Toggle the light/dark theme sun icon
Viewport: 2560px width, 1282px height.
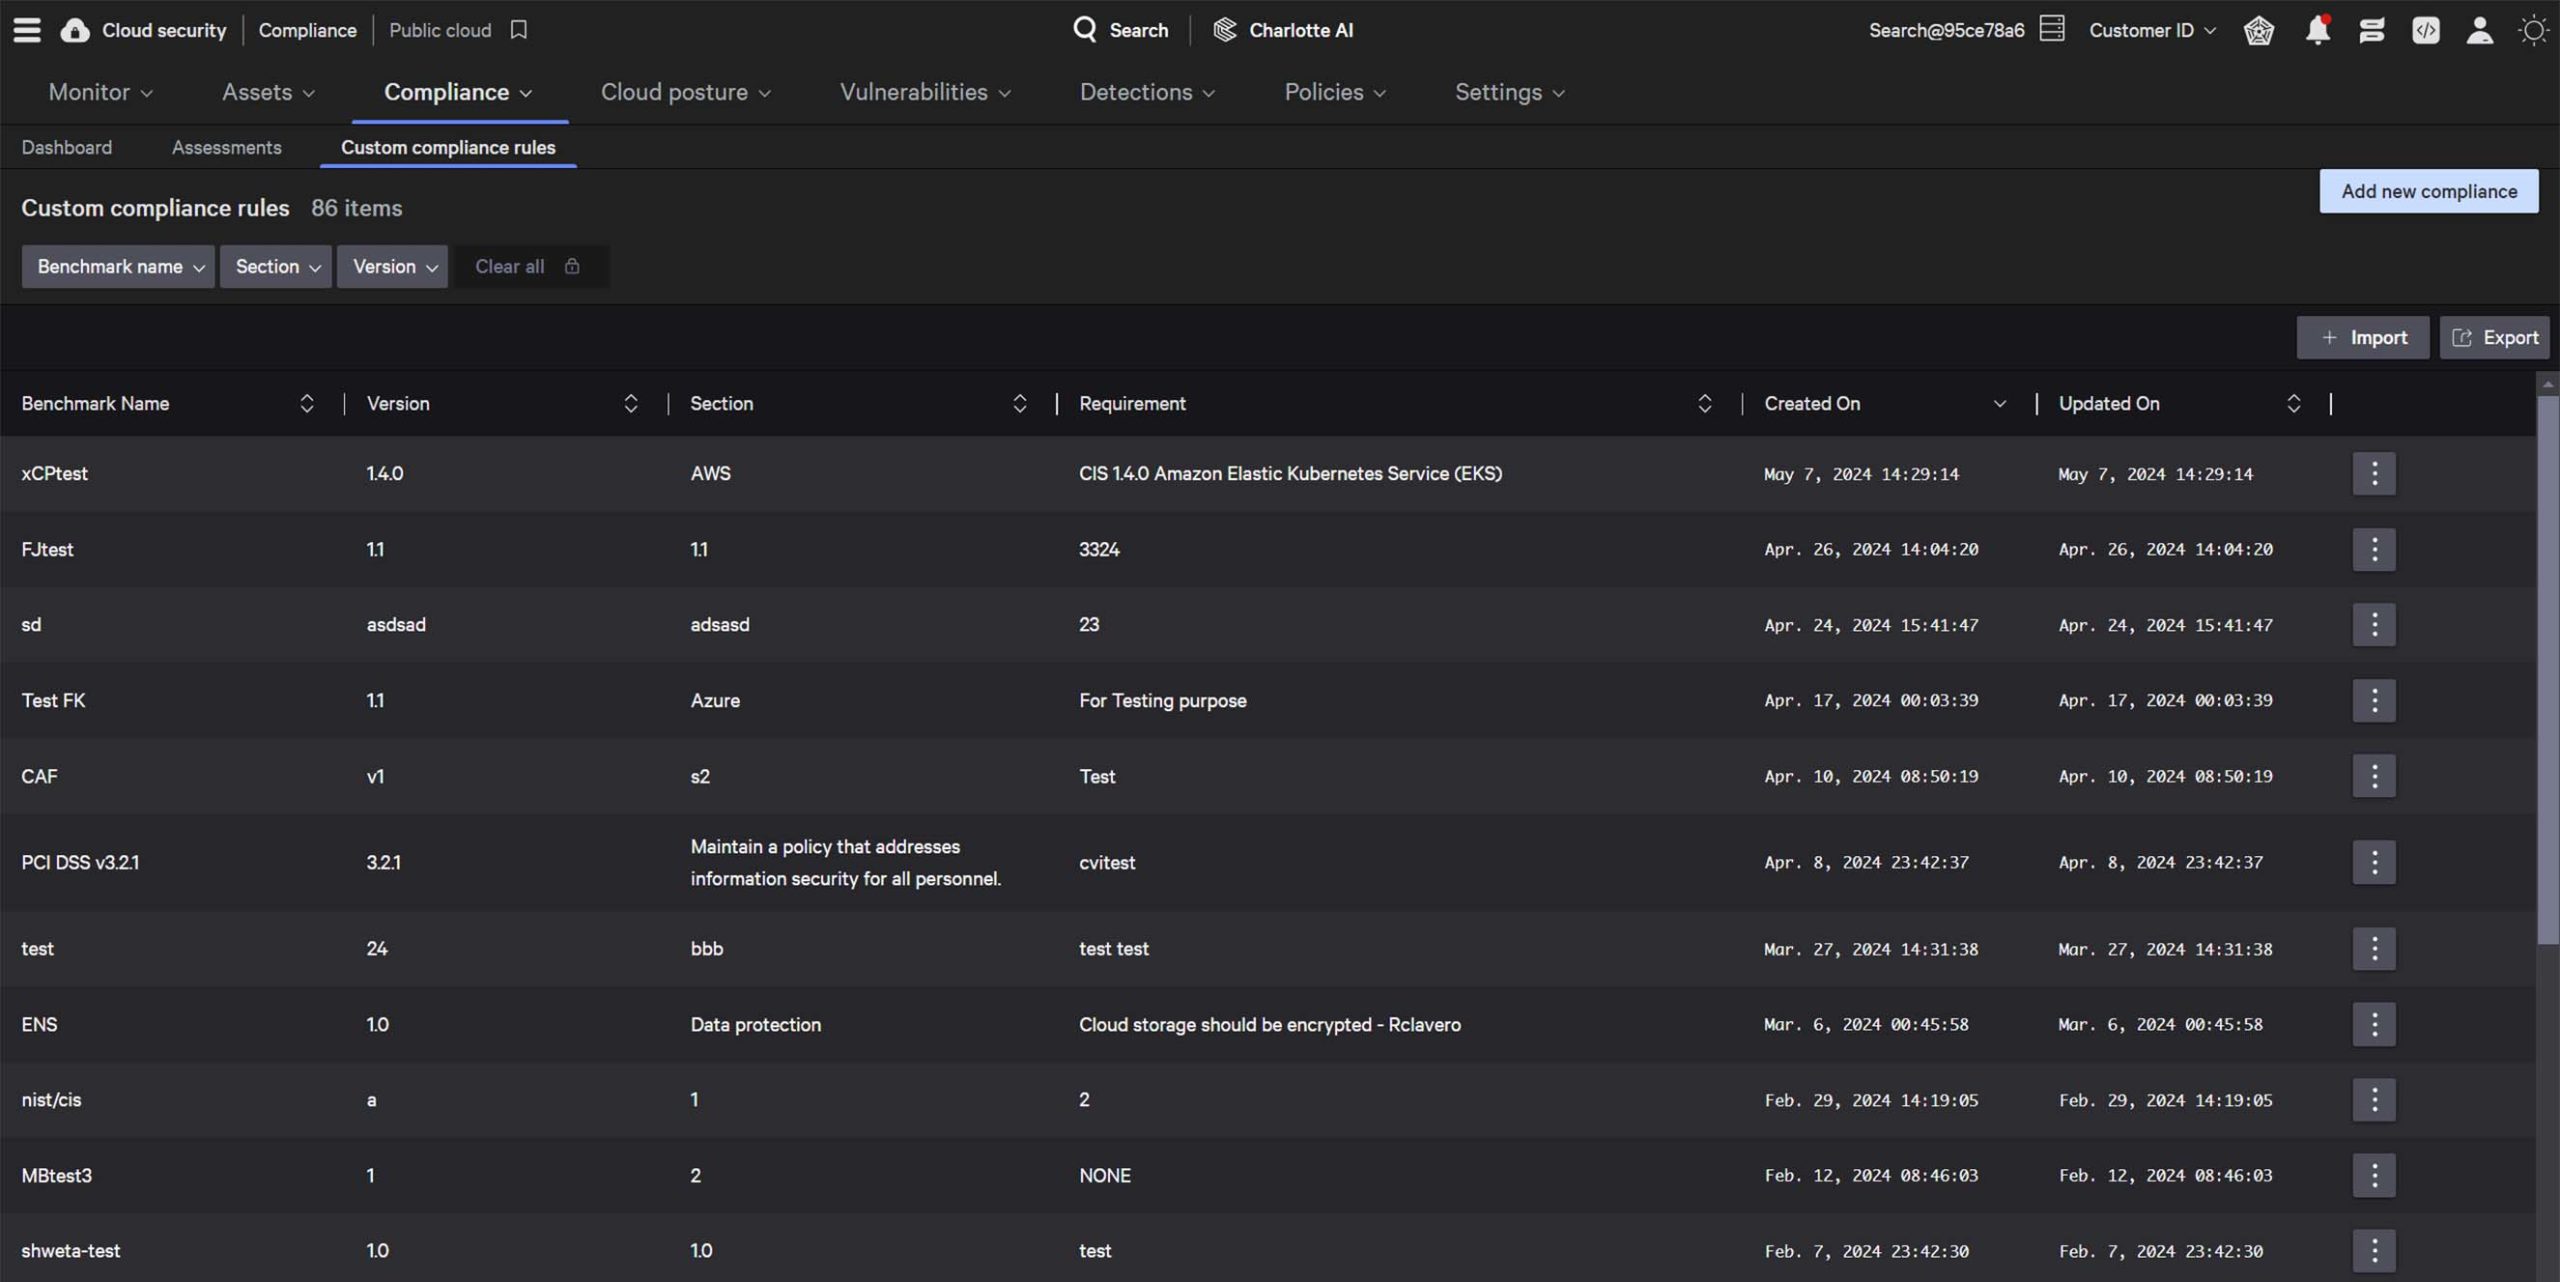coord(2534,30)
